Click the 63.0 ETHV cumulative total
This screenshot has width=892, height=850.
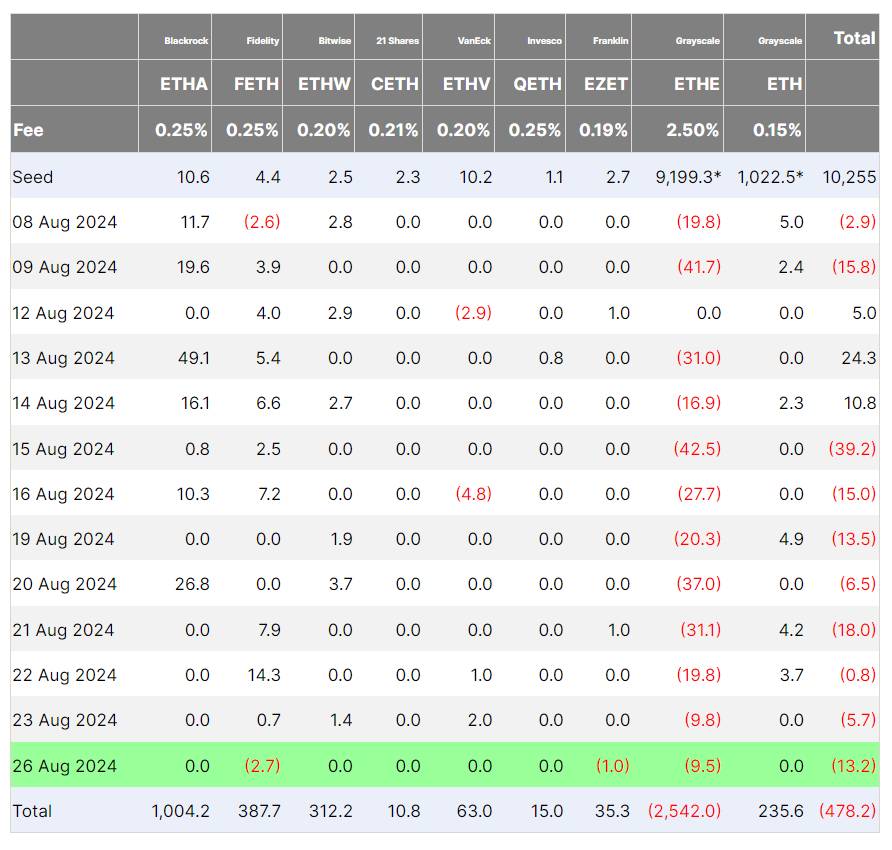coord(474,811)
